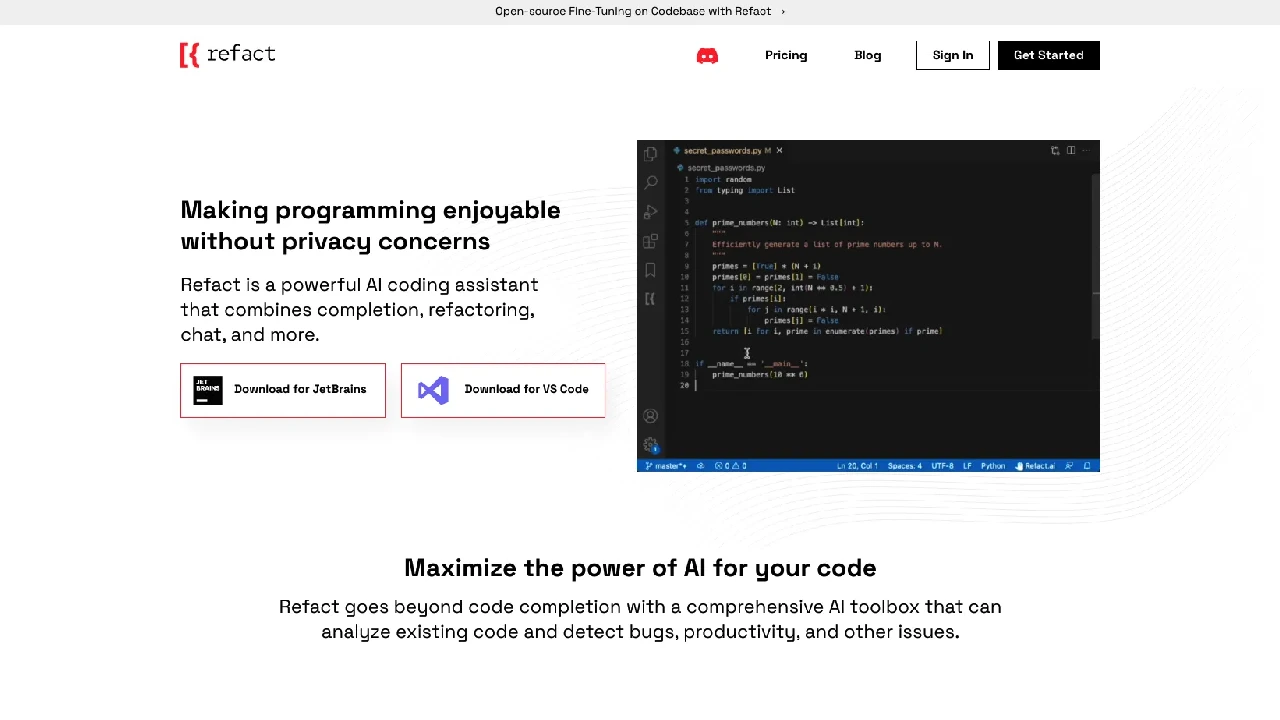Download the VS Code plugin
The height and width of the screenshot is (720, 1280).
pyautogui.click(x=503, y=390)
